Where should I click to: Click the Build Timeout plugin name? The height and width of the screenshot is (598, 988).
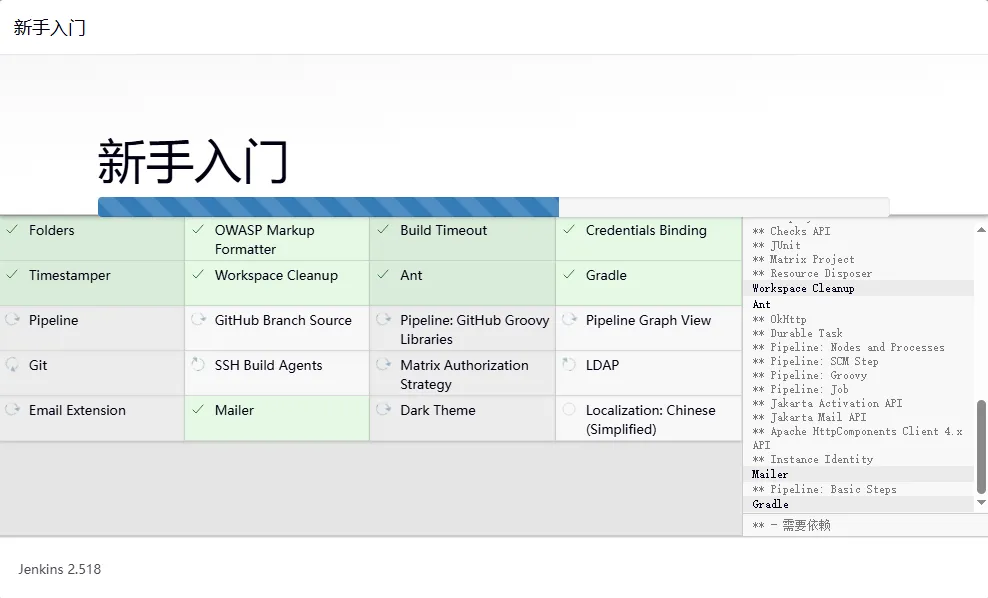[x=444, y=230]
